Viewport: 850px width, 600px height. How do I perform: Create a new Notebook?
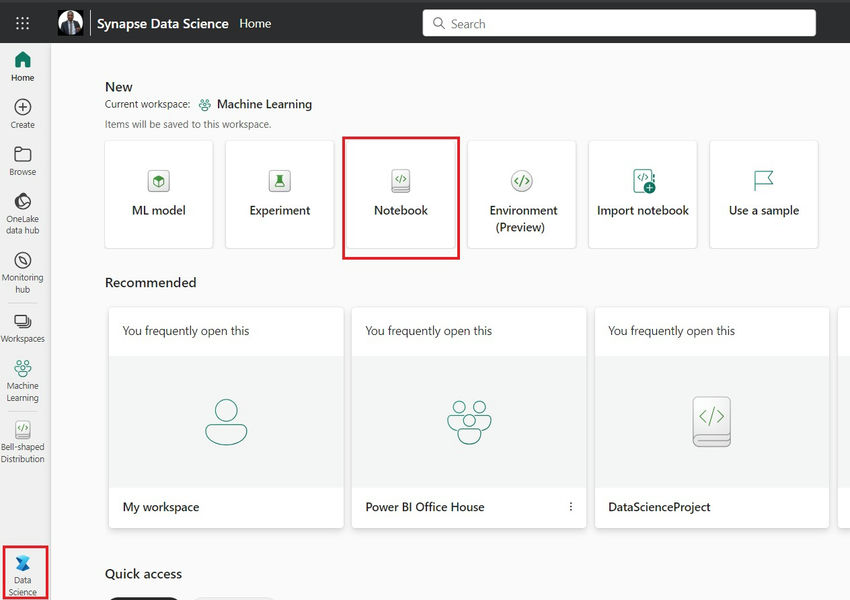pos(401,194)
